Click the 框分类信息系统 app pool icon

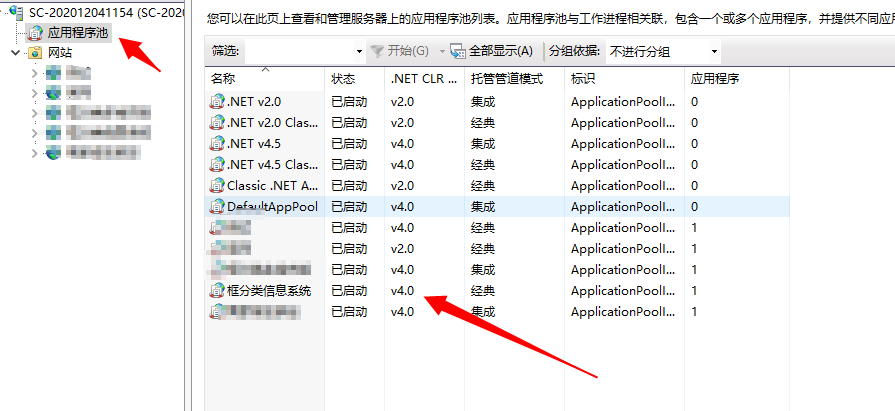[x=217, y=290]
